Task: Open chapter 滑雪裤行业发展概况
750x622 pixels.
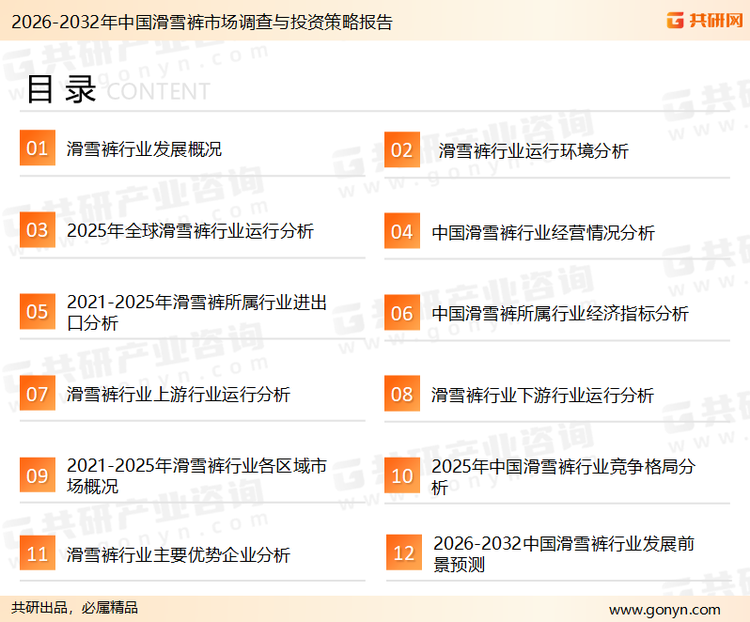Action: point(144,150)
